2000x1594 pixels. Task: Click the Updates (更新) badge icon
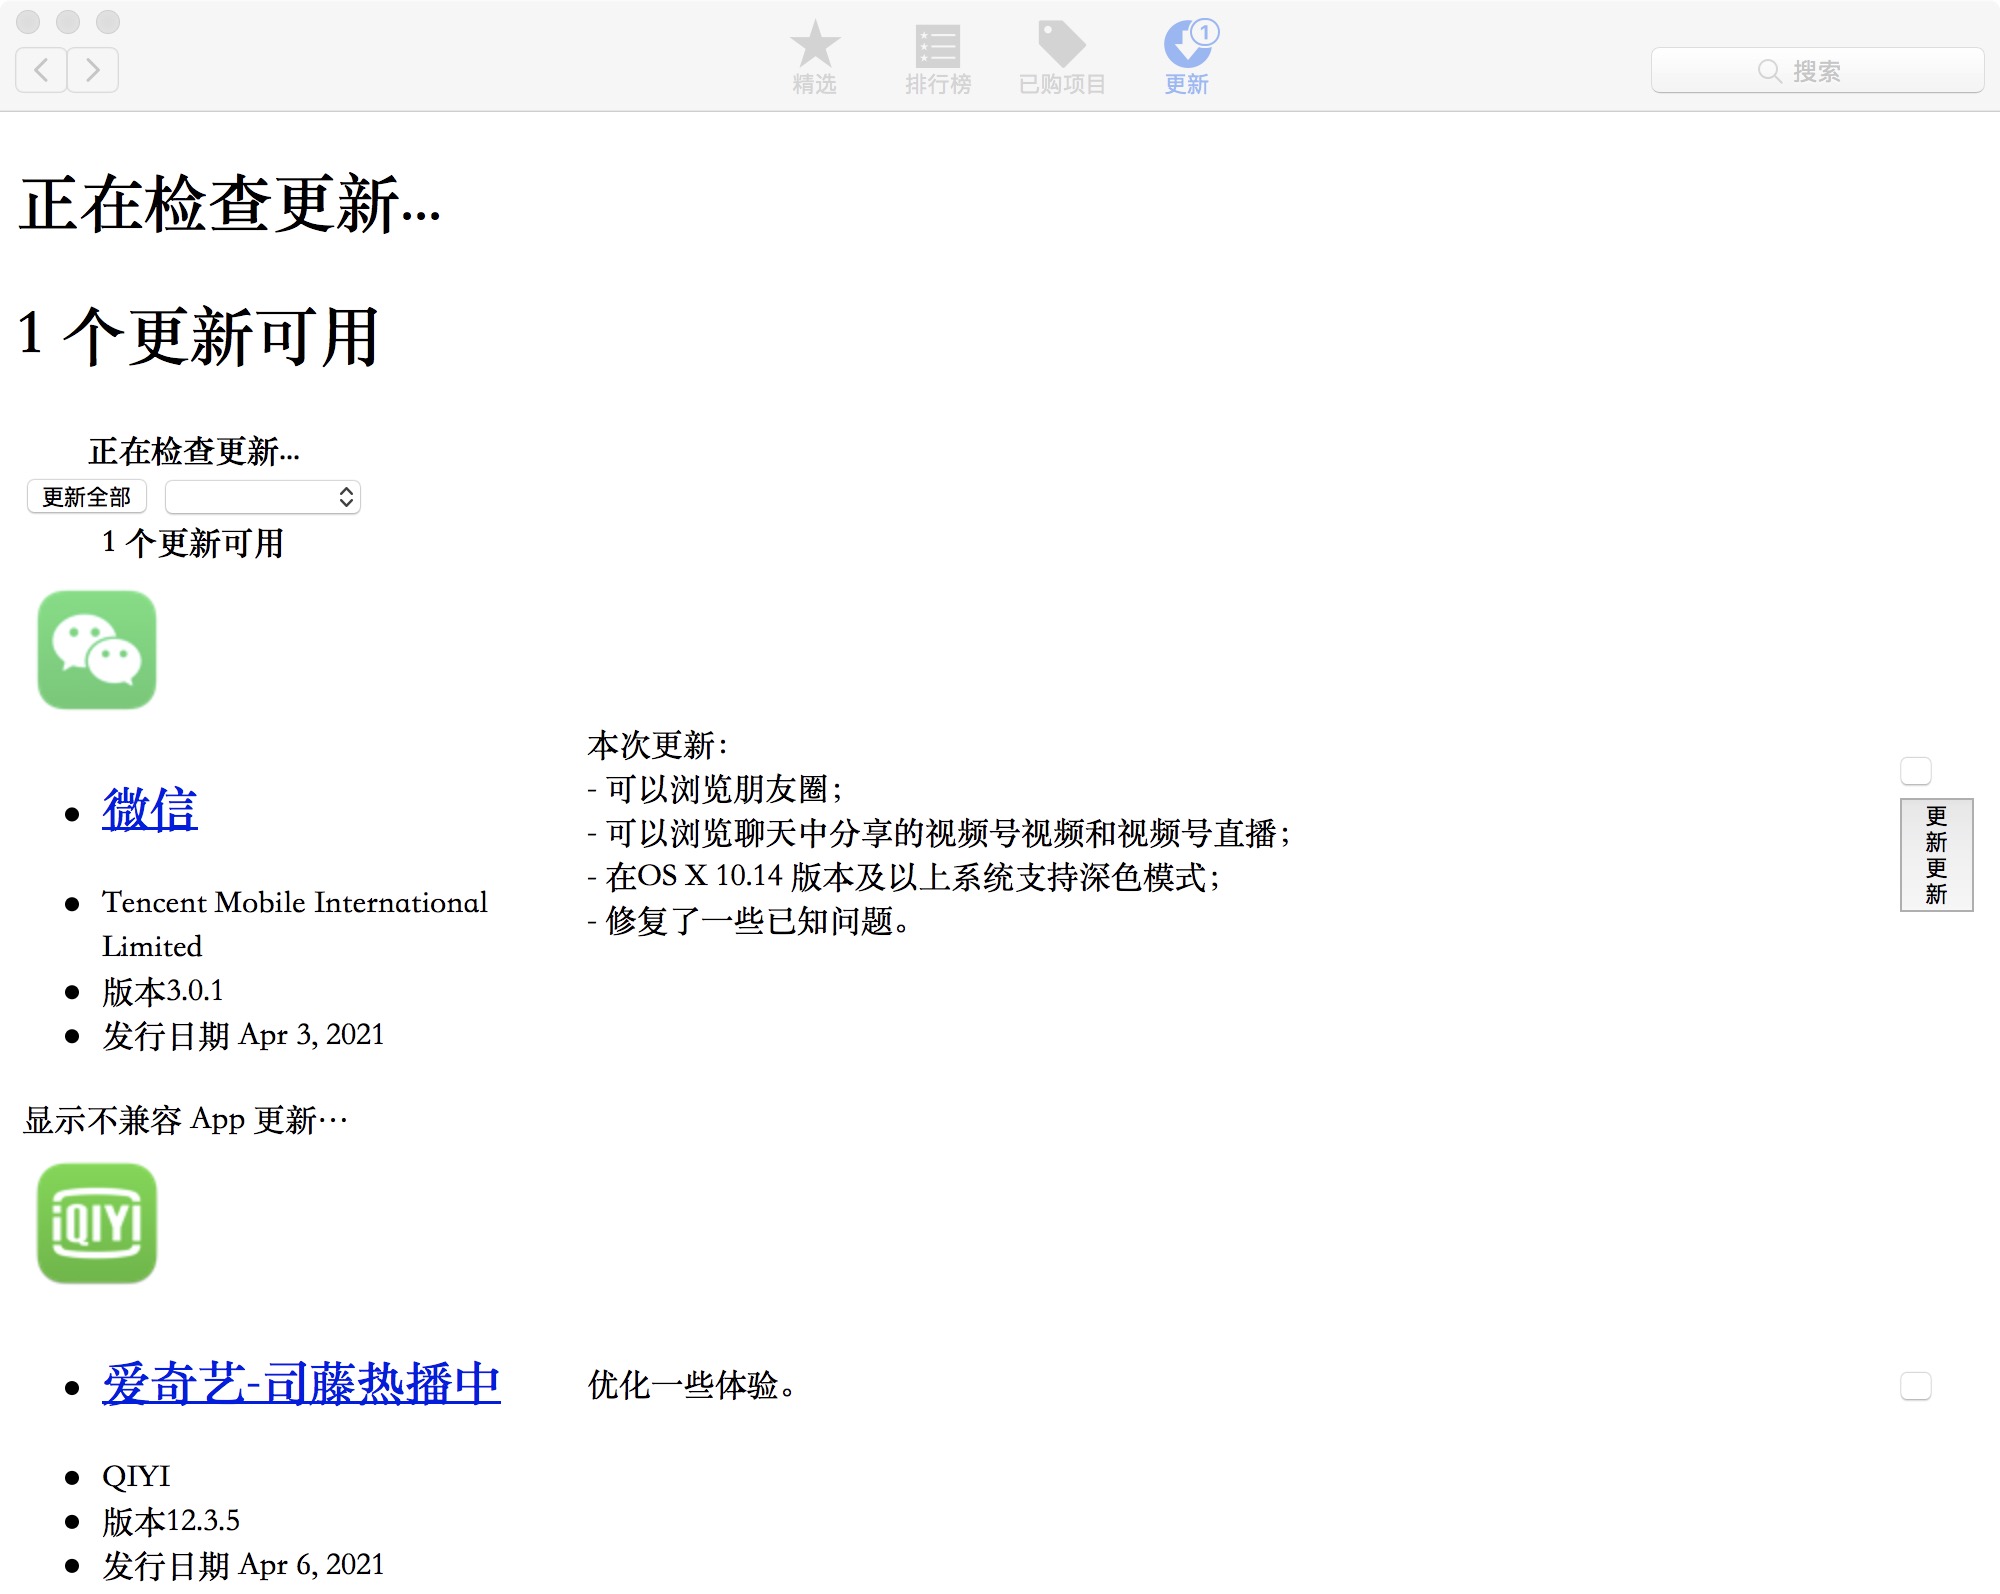coord(1188,44)
